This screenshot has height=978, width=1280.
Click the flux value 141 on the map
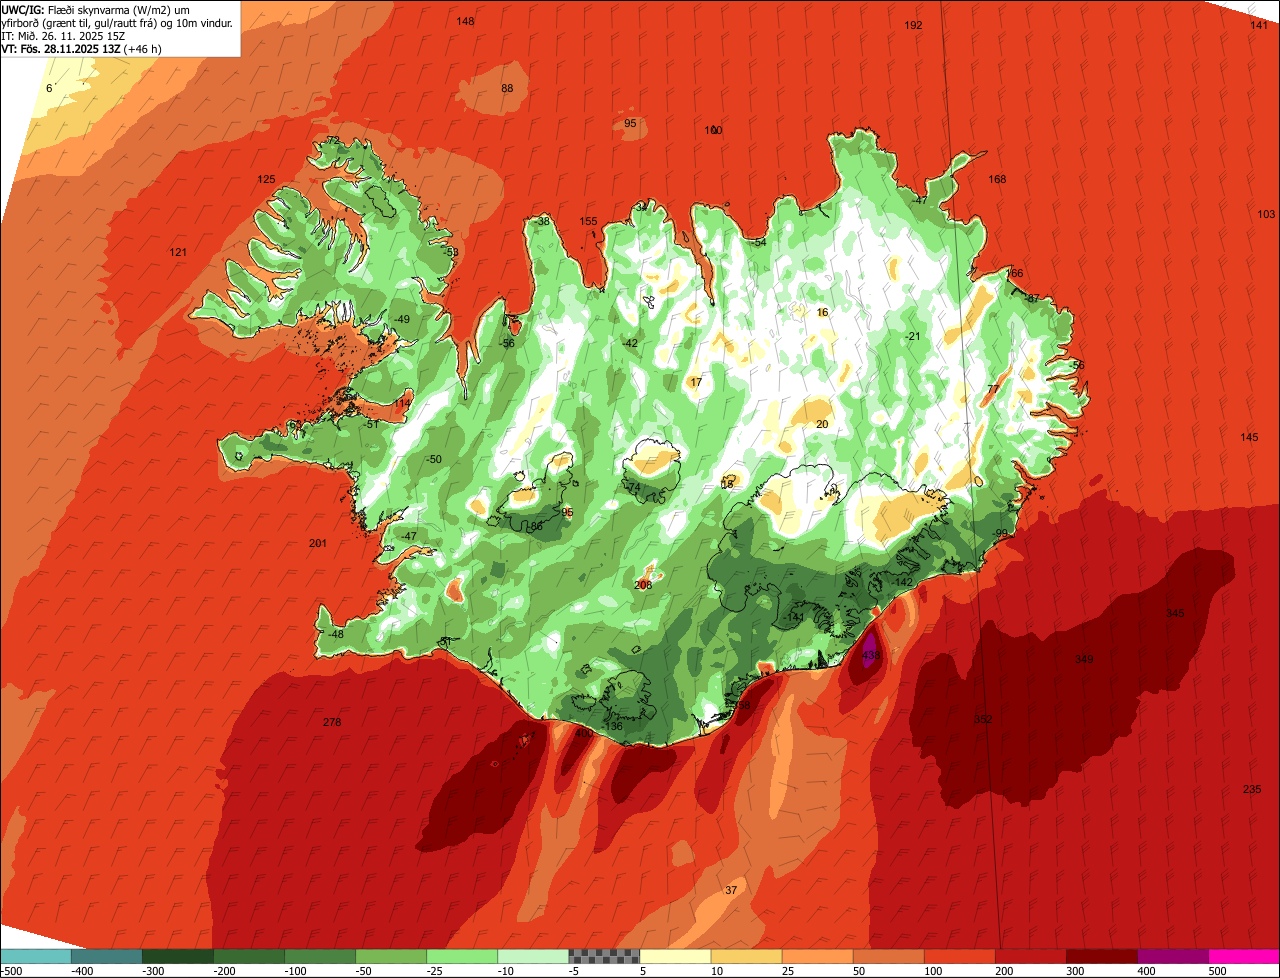click(1259, 25)
